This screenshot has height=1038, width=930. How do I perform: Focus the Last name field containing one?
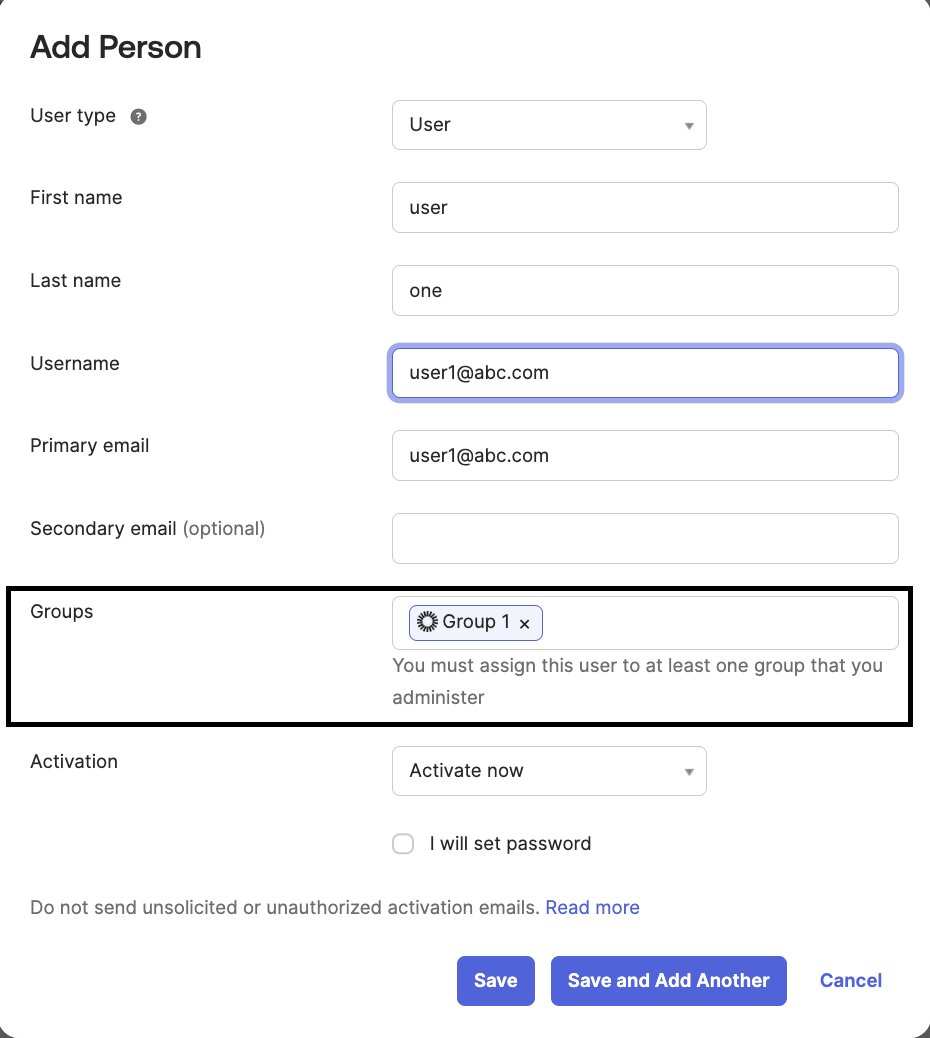(645, 291)
